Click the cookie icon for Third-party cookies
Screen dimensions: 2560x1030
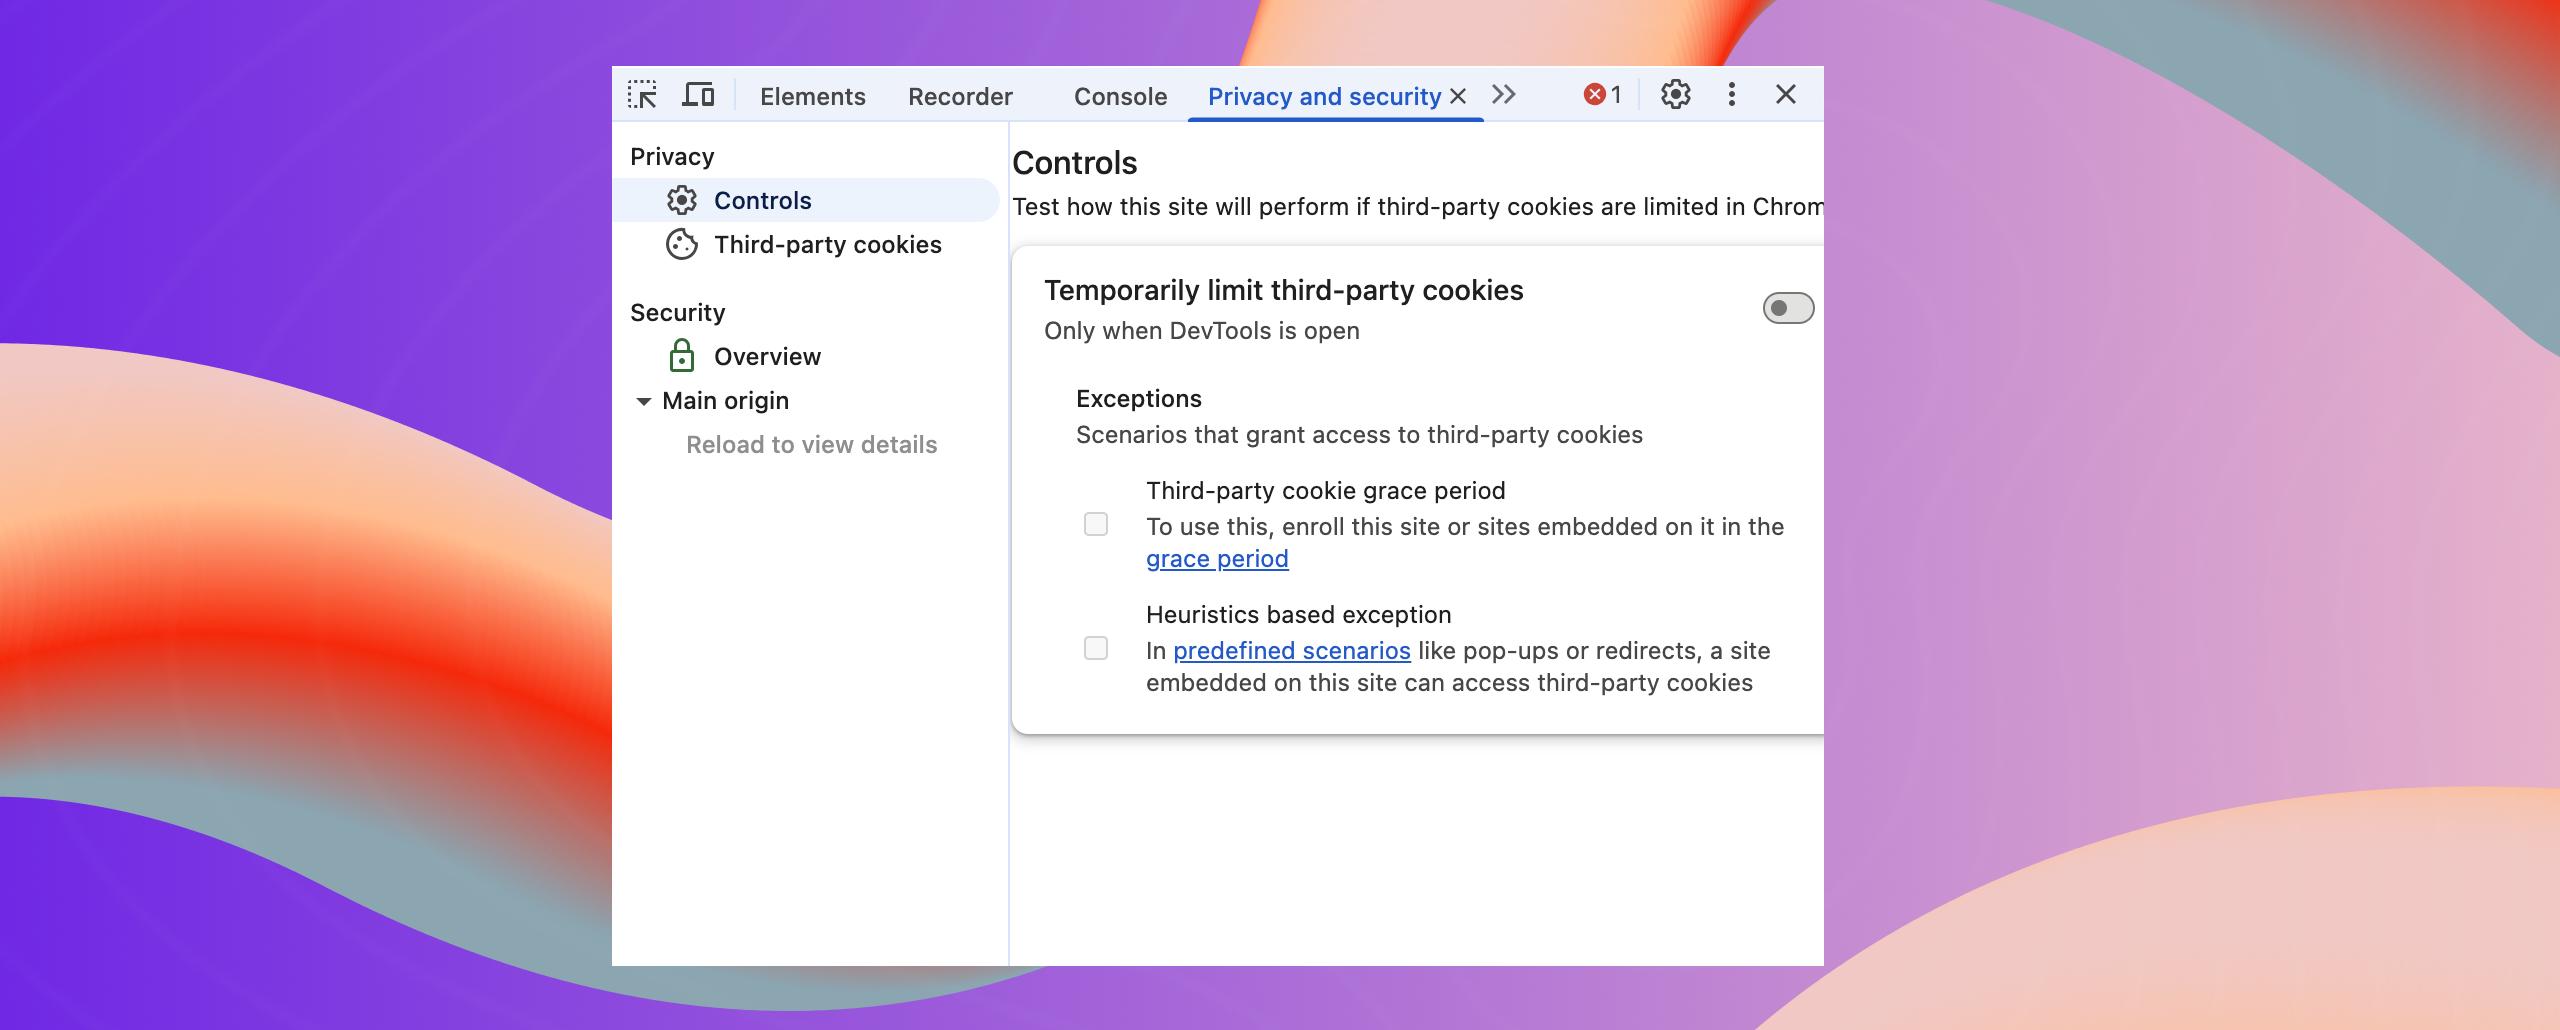click(x=682, y=245)
